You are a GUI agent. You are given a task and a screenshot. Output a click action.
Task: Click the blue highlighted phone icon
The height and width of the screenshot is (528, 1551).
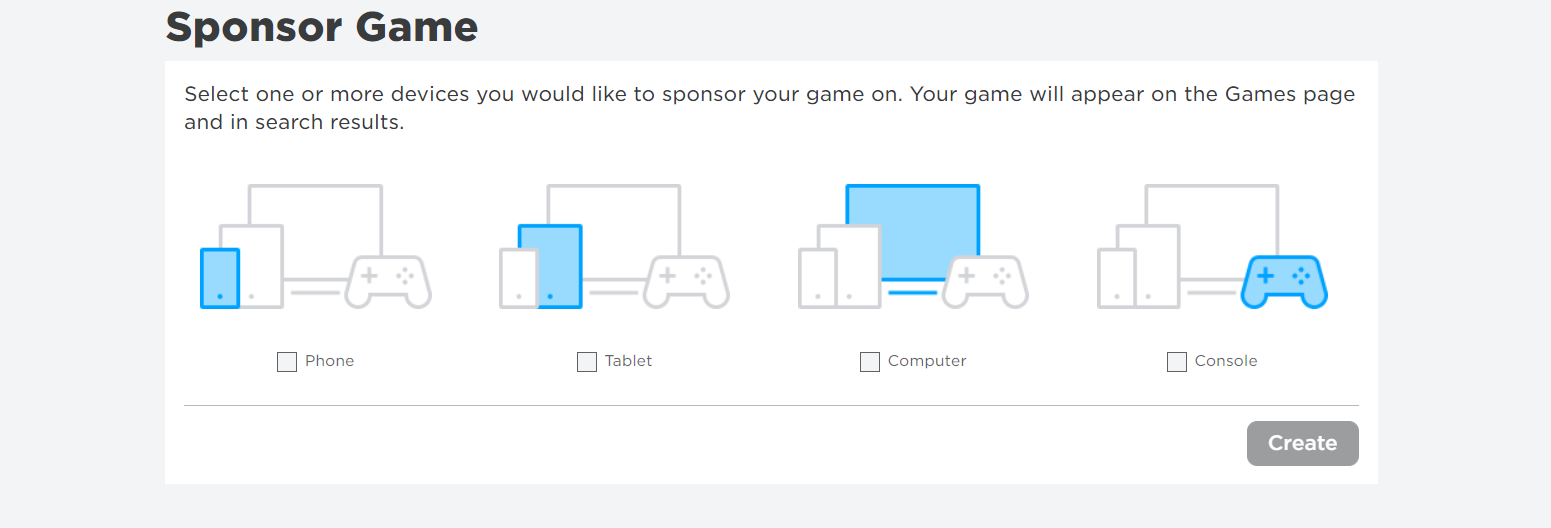pyautogui.click(x=220, y=278)
